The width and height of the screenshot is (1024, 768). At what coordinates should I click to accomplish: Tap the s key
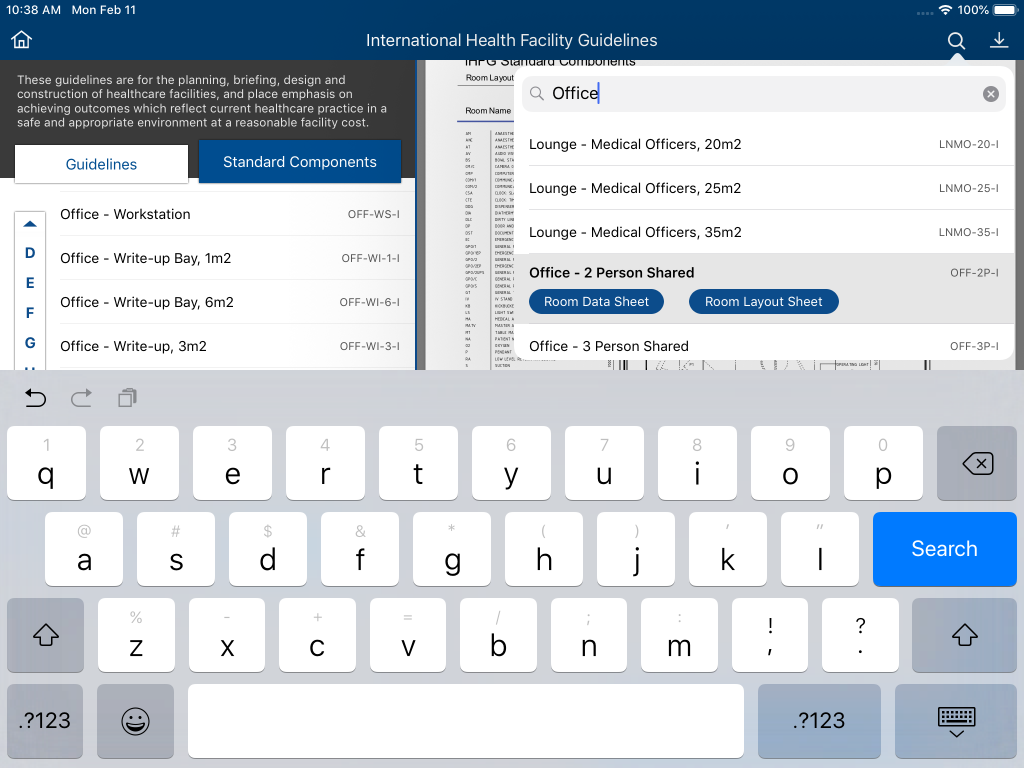click(x=176, y=549)
